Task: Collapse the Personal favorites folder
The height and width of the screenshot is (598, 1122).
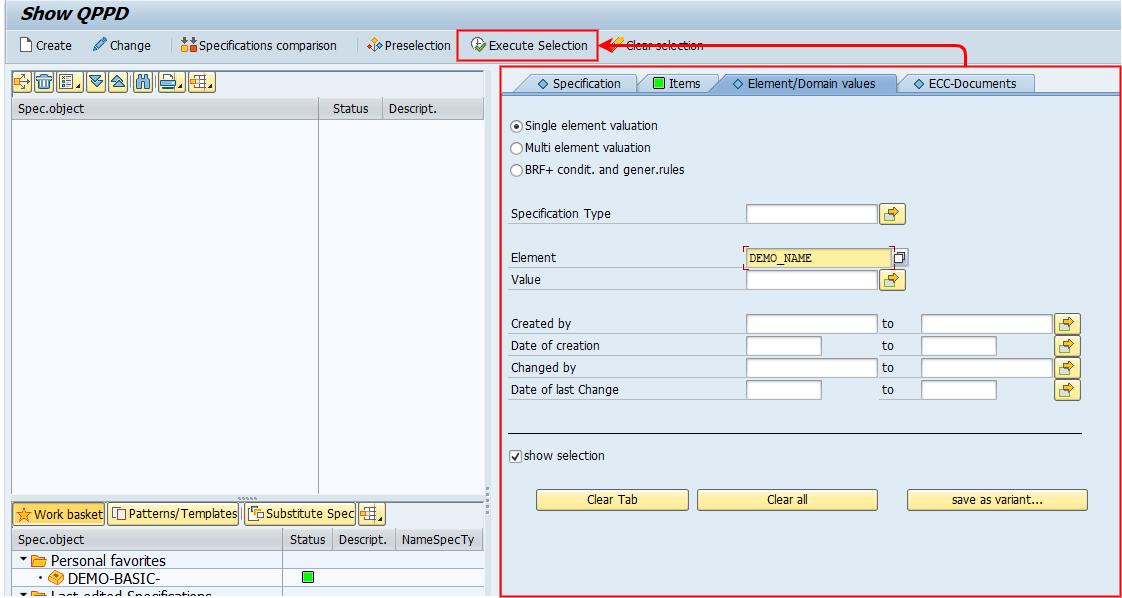Action: 24,560
